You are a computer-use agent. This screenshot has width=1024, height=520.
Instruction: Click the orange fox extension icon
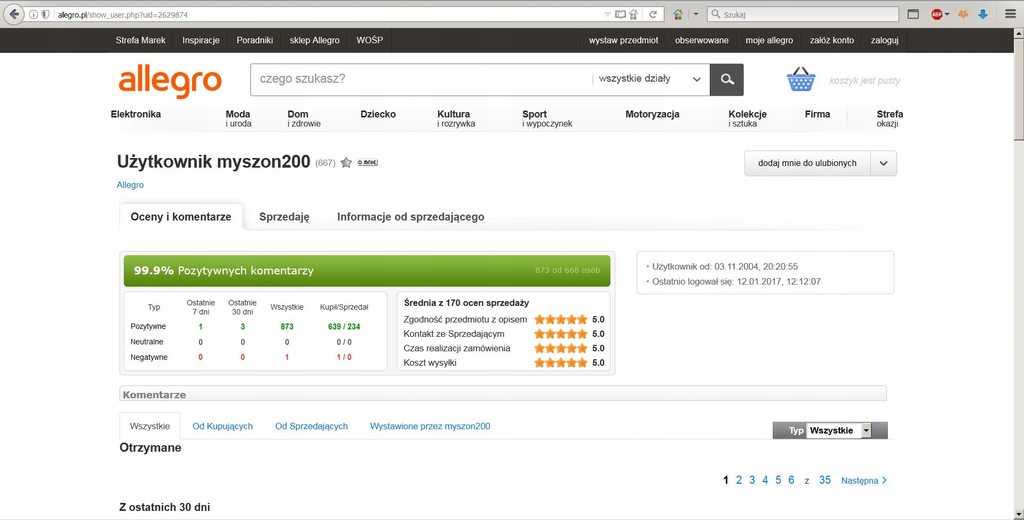click(x=963, y=14)
